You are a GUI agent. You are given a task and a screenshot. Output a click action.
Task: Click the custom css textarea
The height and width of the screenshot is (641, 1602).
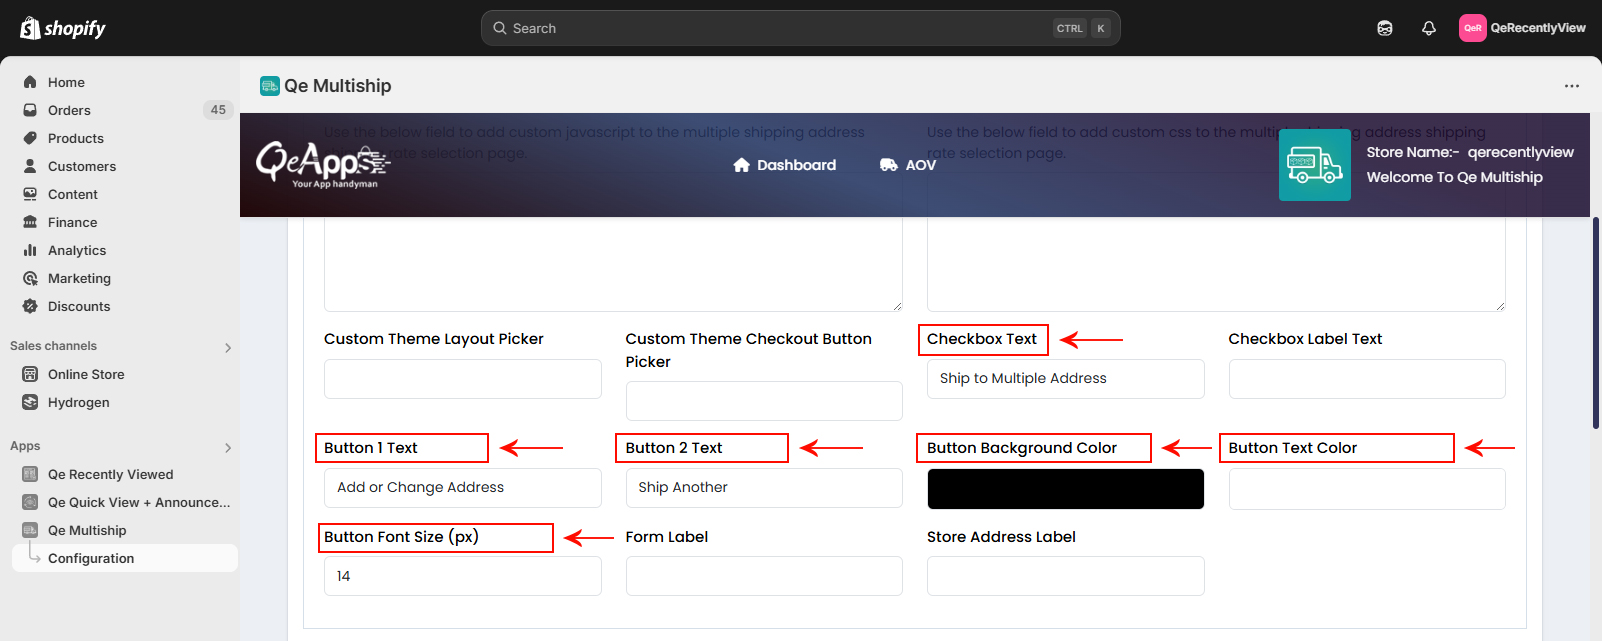coord(1216,264)
